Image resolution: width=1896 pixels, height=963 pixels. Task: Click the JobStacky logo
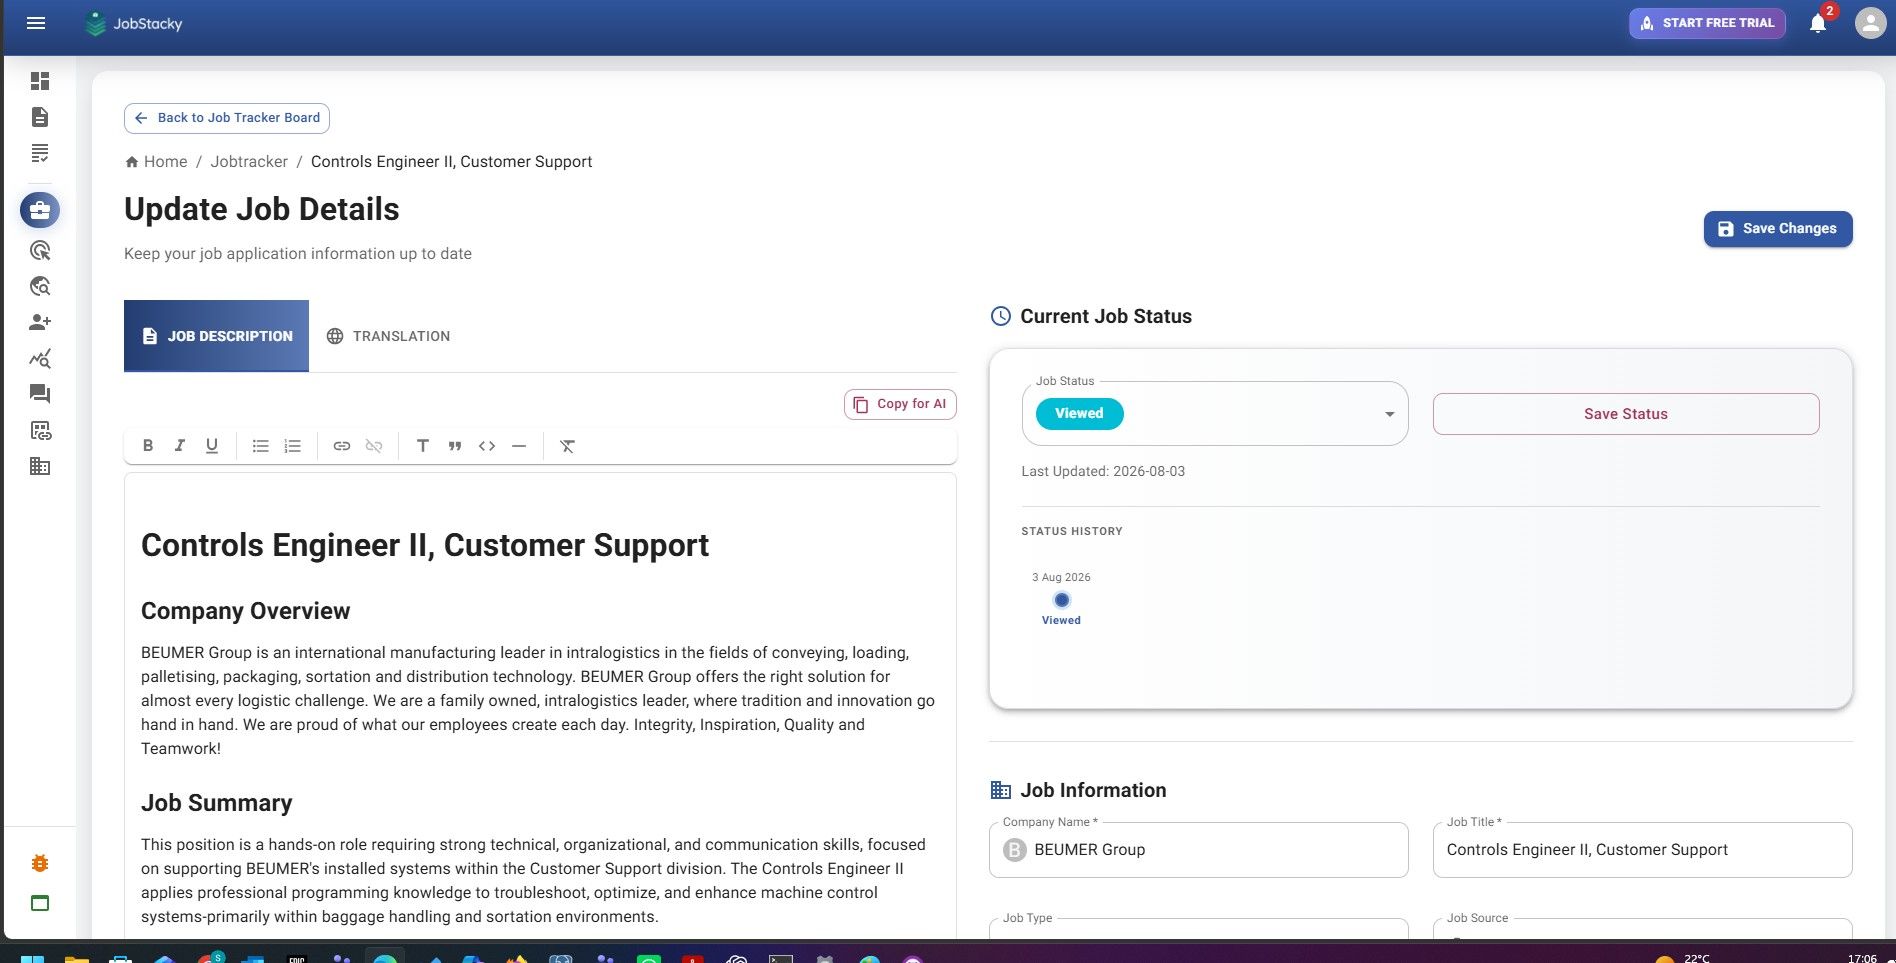134,23
